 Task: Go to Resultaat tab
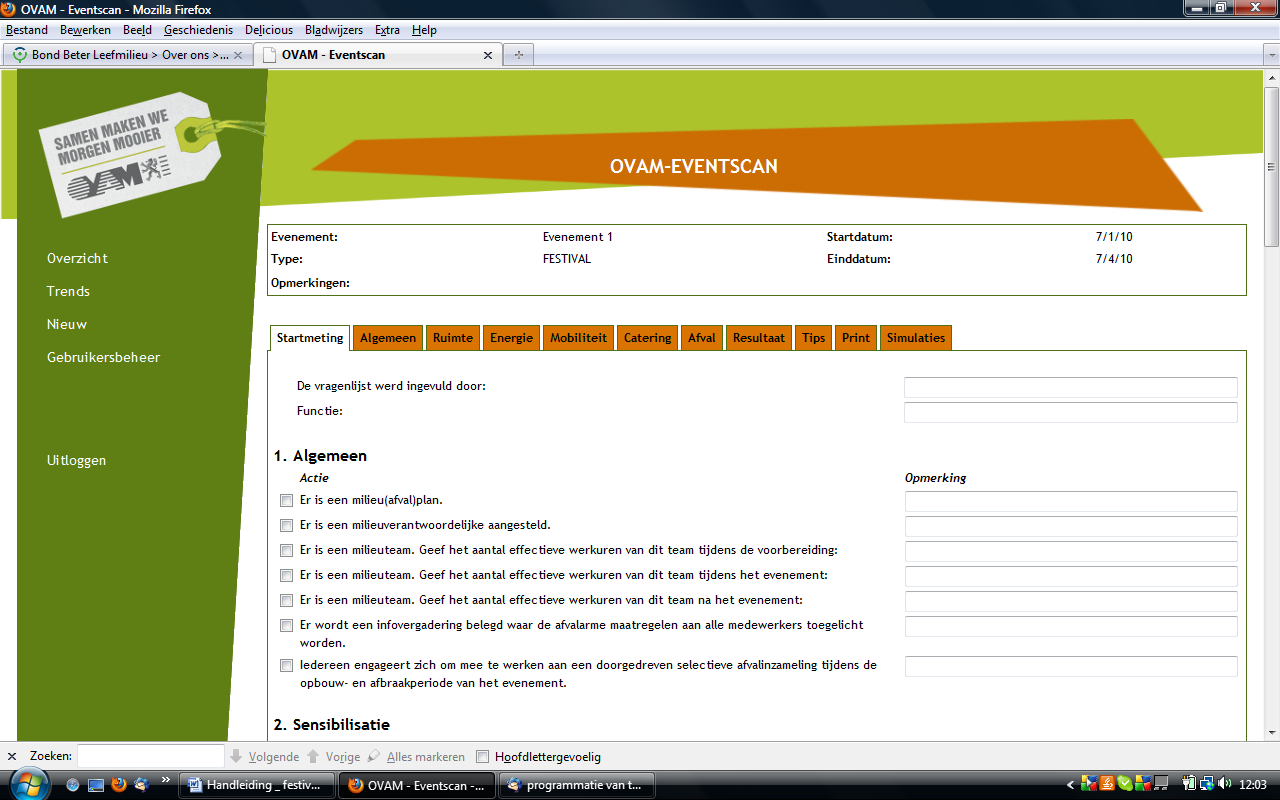(760, 338)
